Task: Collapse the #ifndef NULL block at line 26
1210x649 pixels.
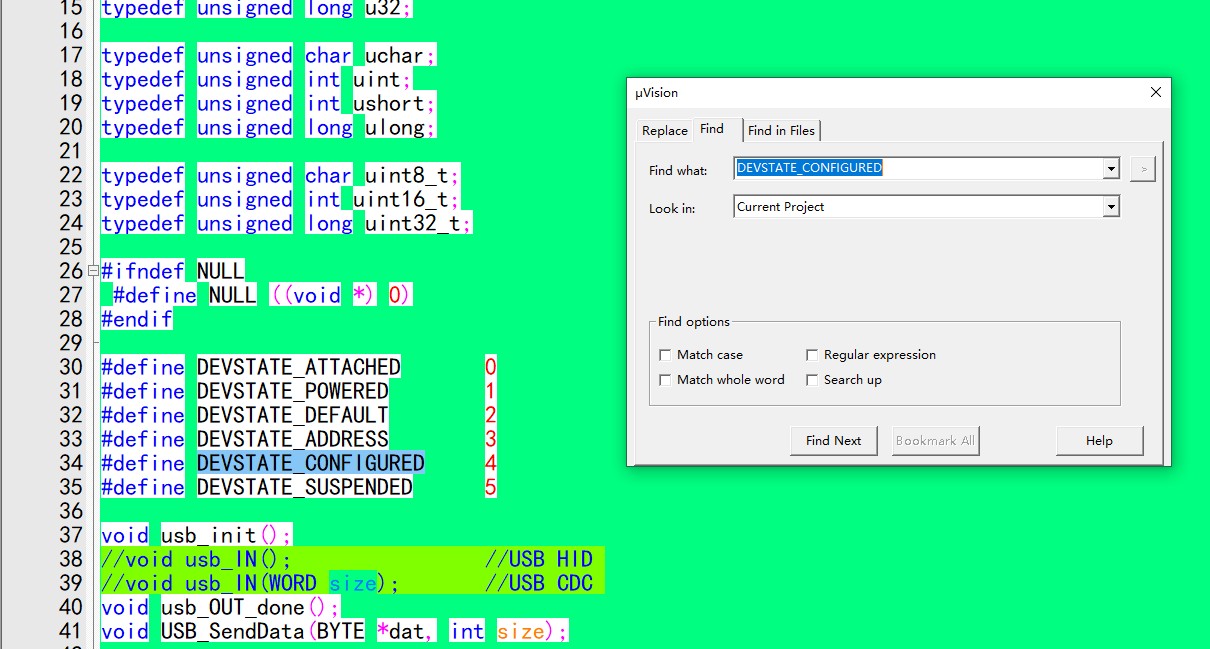Action: [x=93, y=271]
